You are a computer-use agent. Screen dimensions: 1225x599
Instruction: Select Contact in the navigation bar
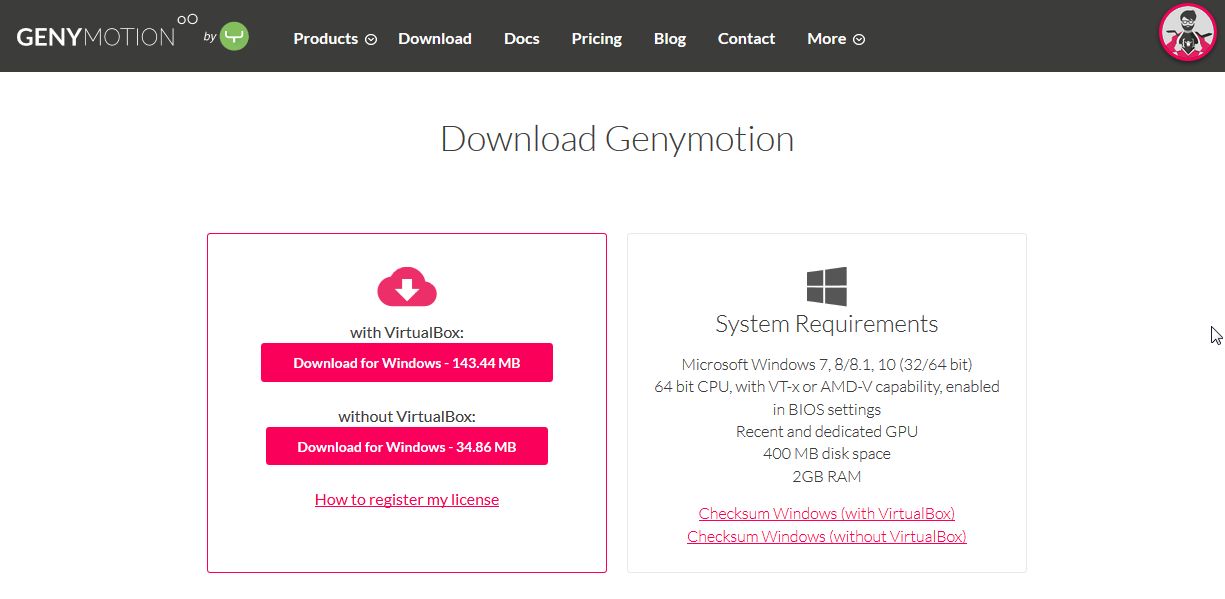746,39
